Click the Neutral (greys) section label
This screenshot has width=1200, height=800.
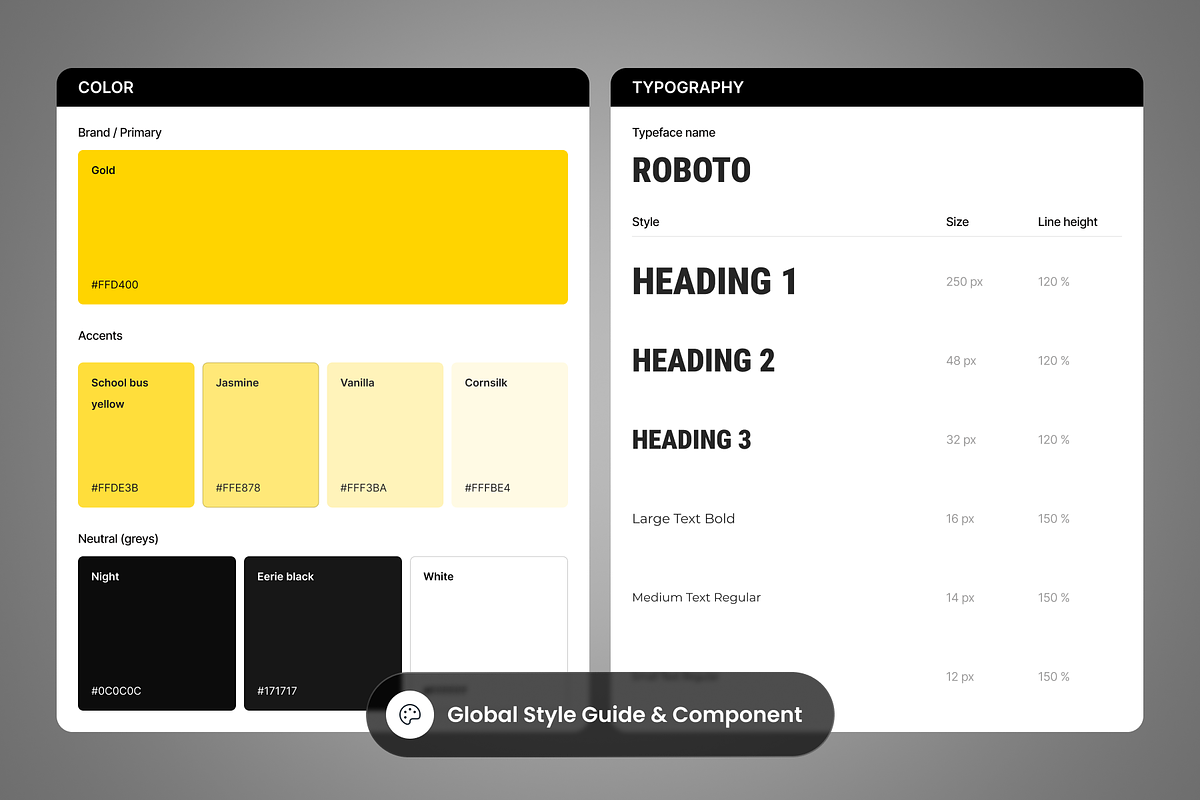[x=118, y=539]
